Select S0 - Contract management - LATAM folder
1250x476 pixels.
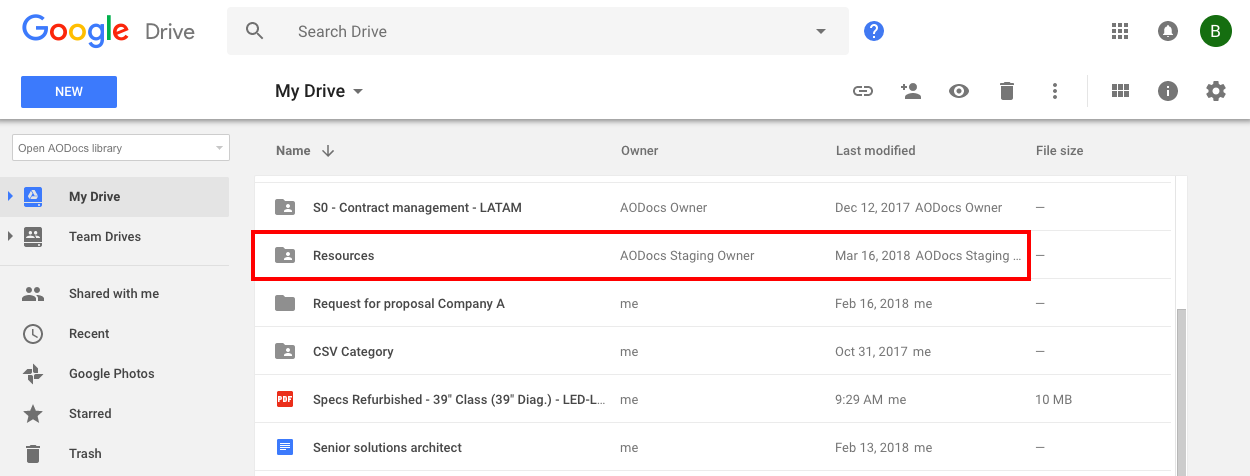(715, 208)
